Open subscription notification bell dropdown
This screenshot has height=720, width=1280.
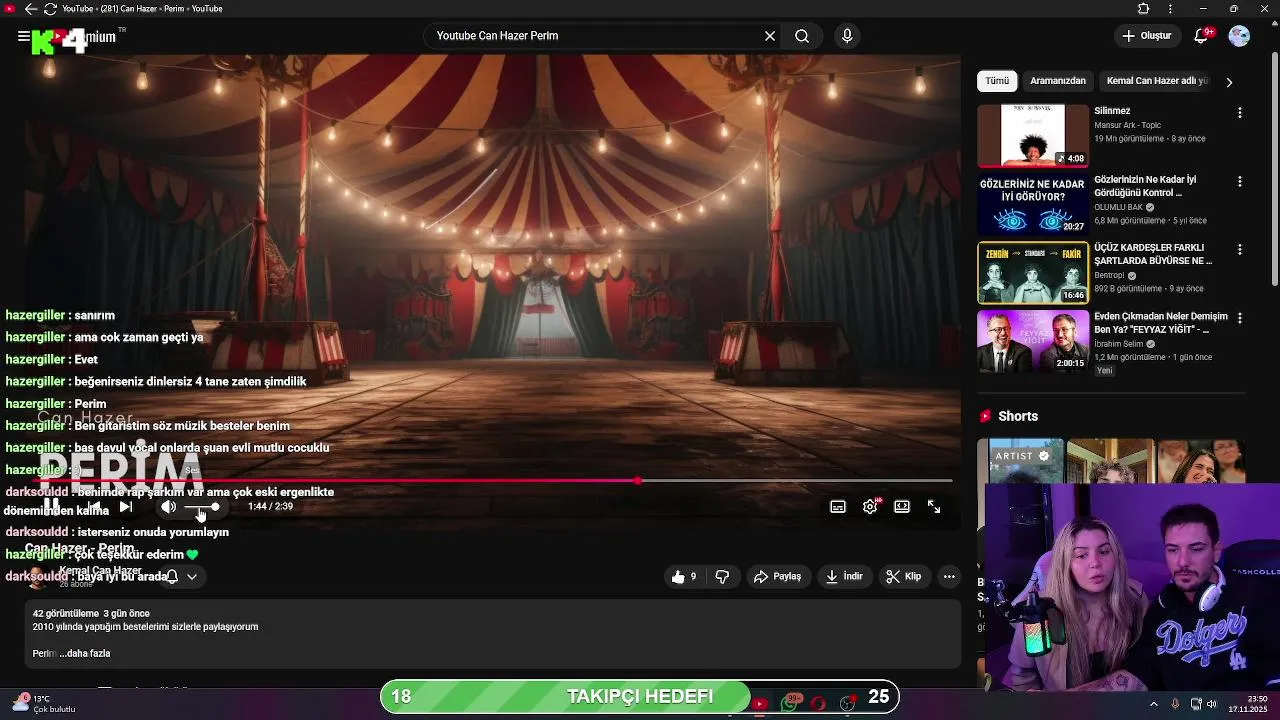tap(181, 577)
